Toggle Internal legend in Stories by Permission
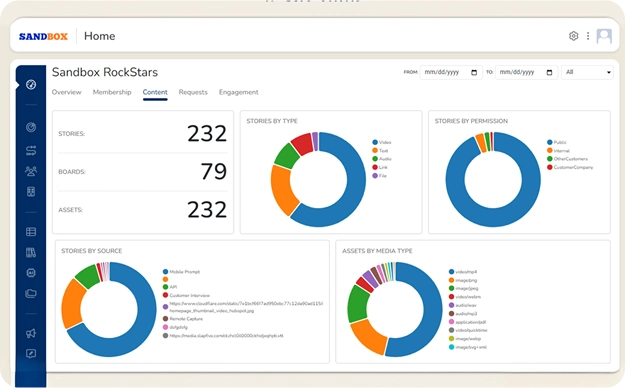The height and width of the screenshot is (388, 625). point(558,151)
